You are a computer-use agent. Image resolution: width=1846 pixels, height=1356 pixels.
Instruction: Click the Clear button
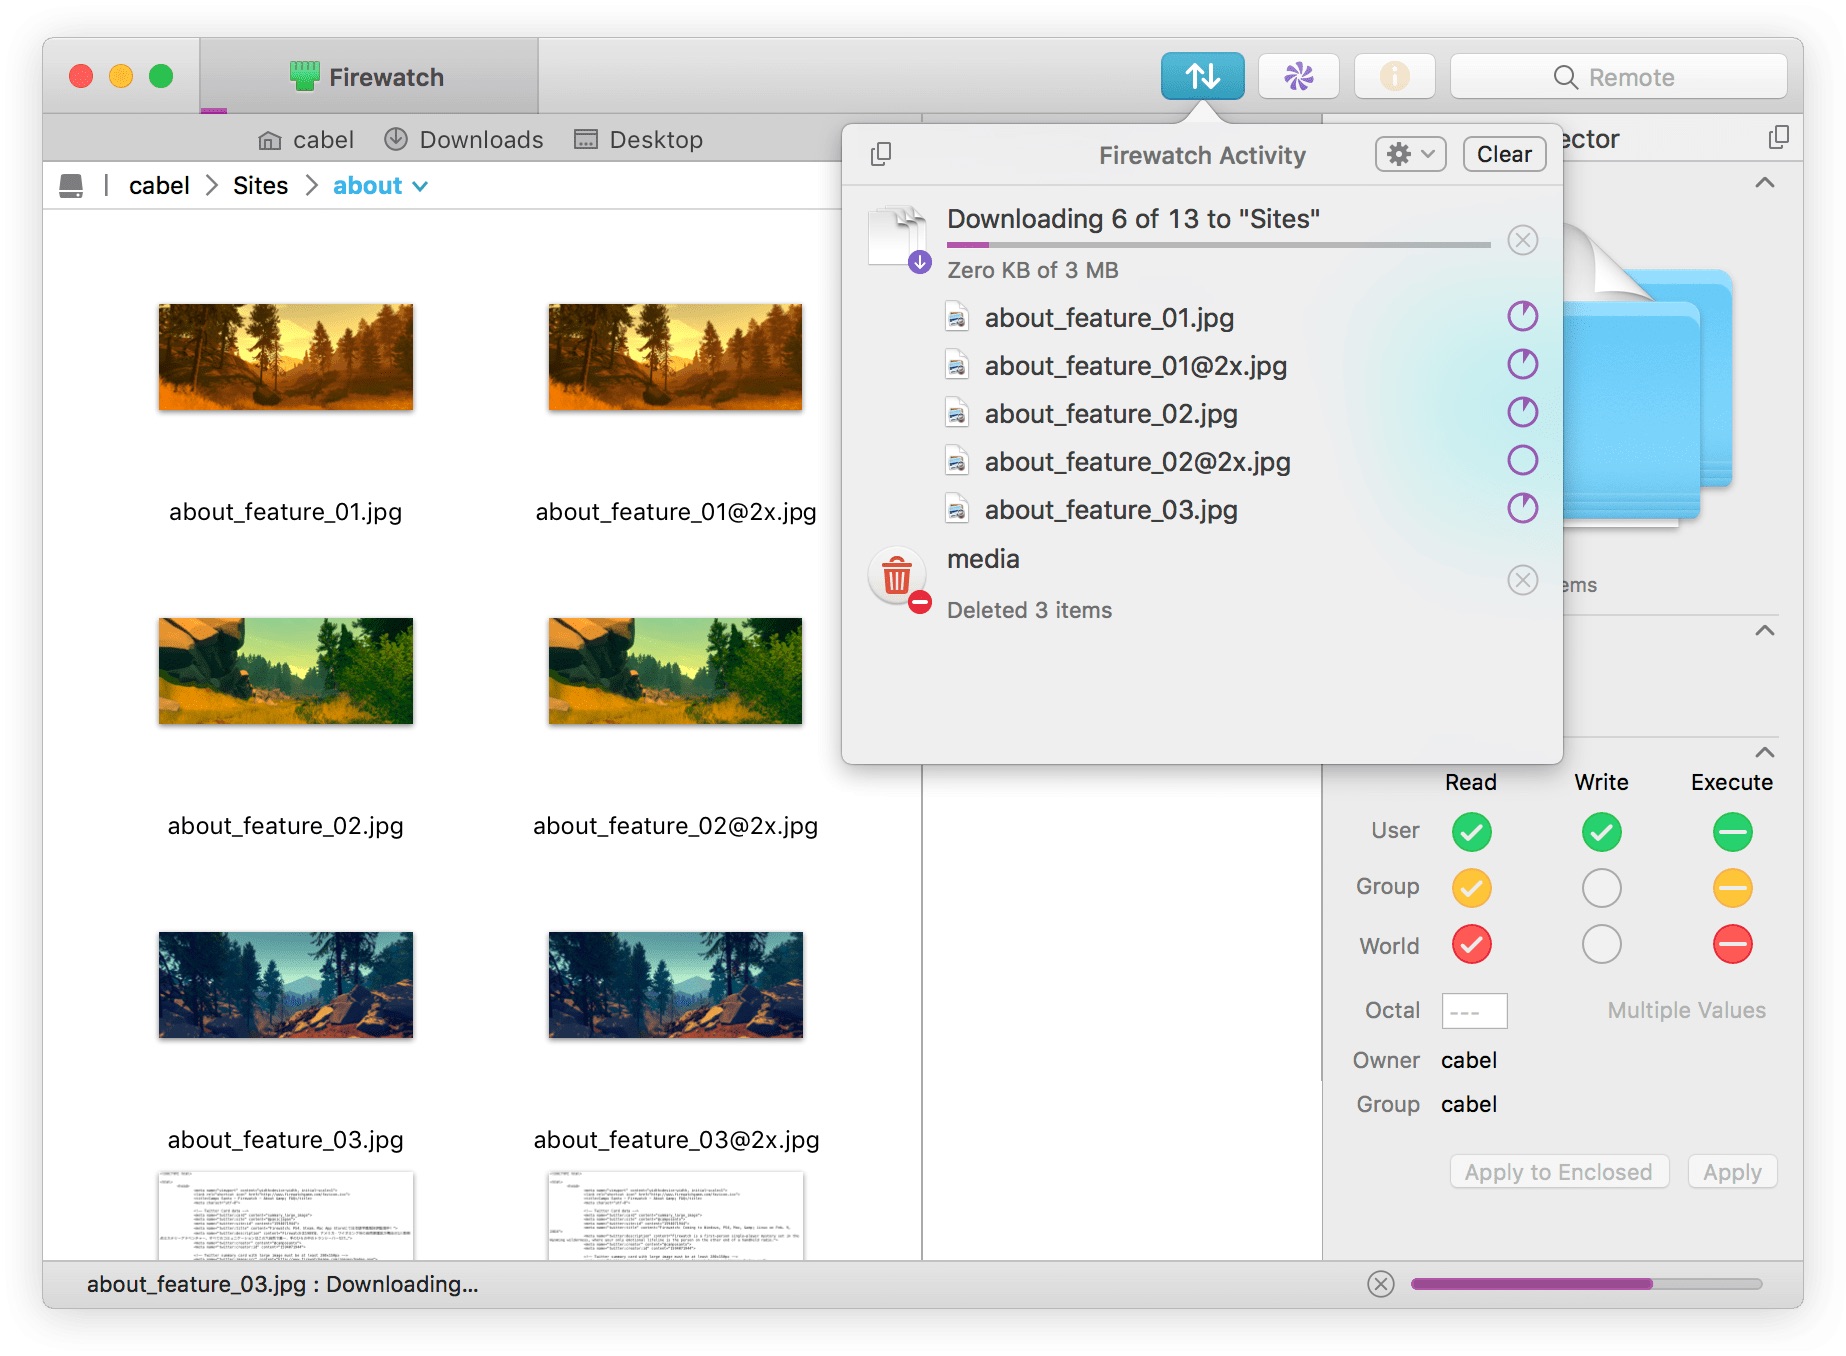[1504, 154]
